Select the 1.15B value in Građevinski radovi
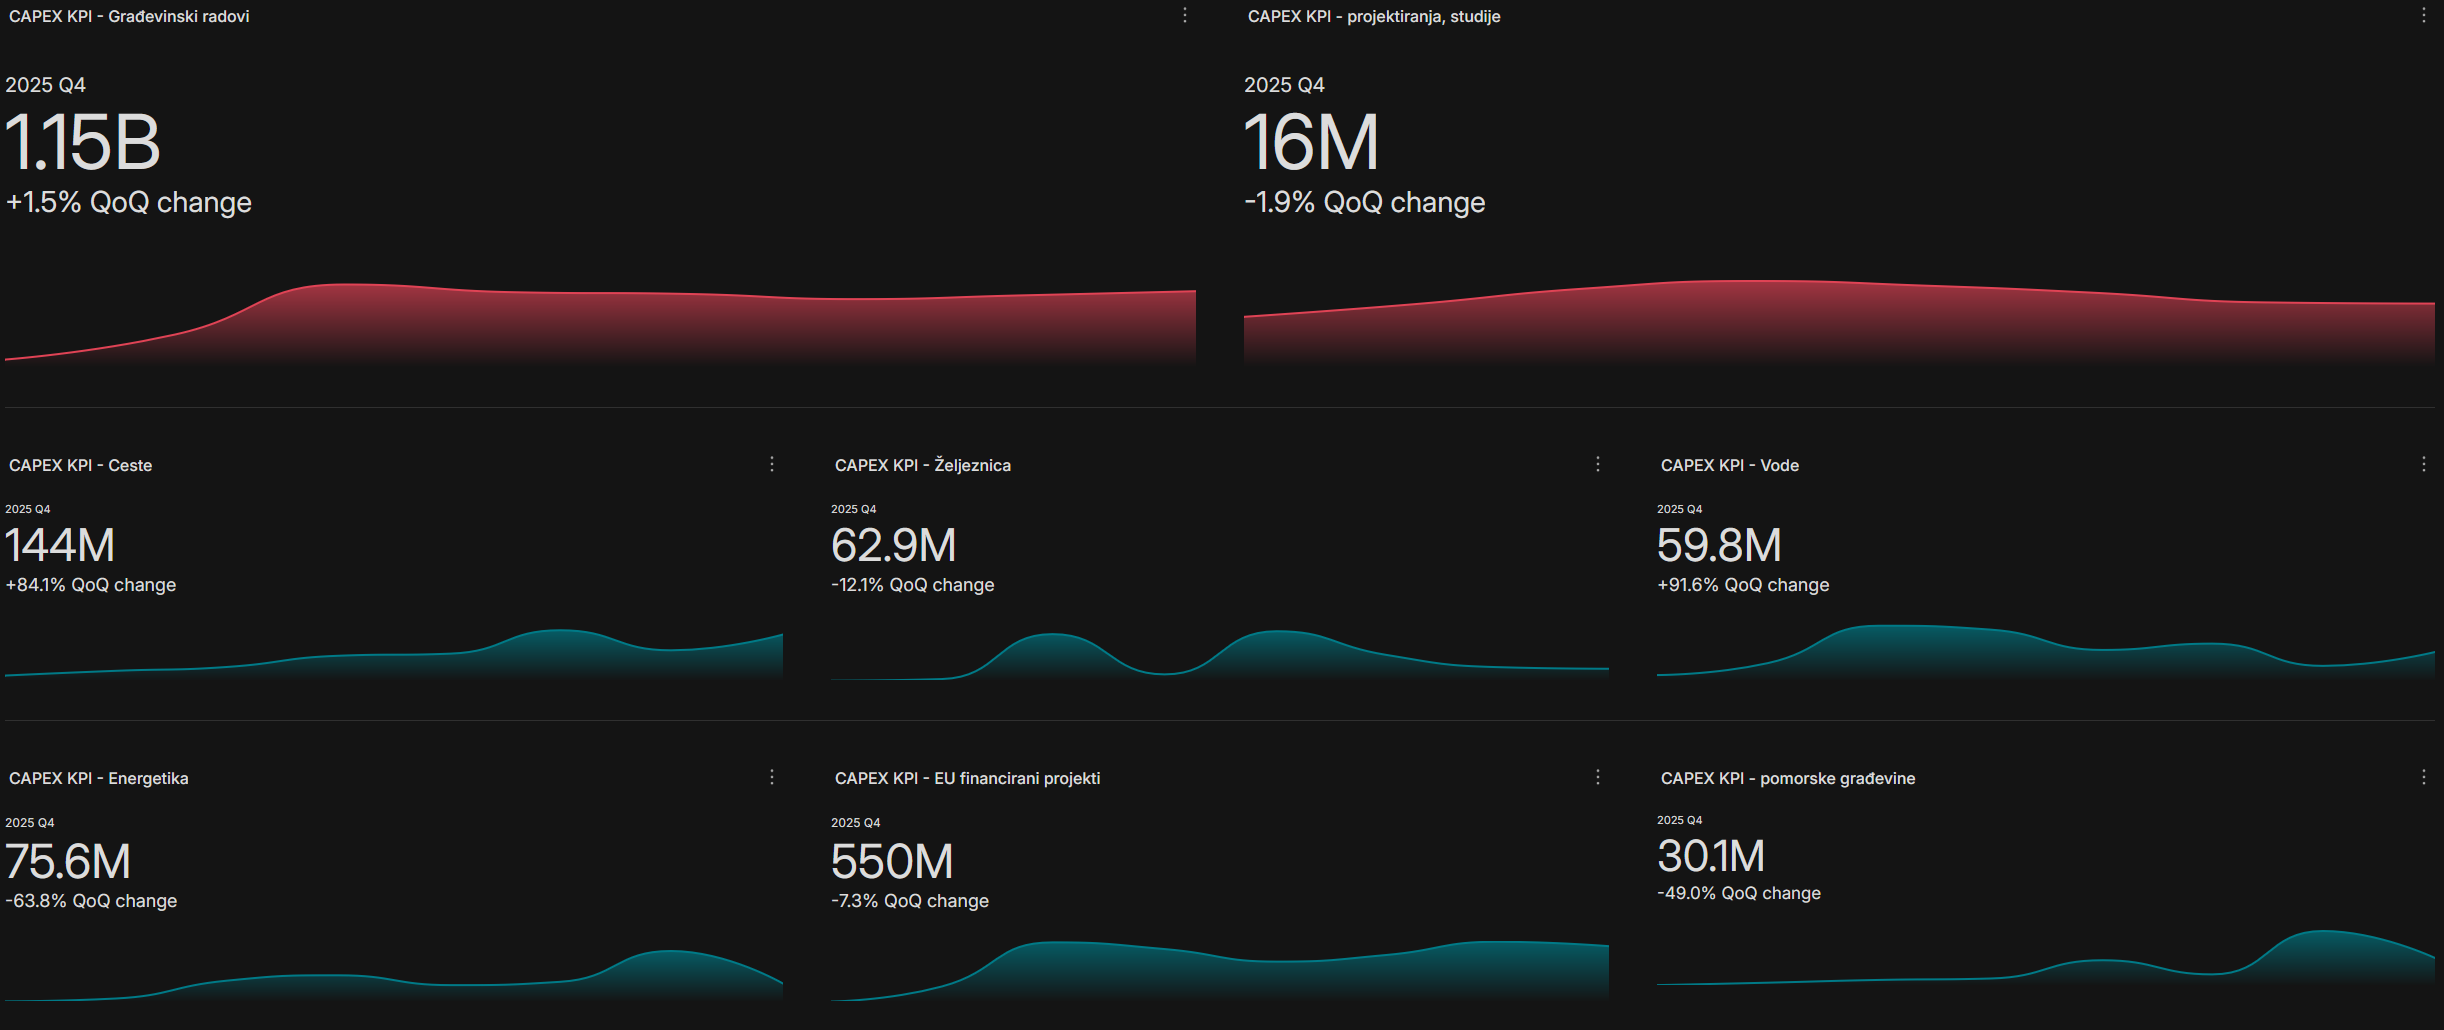 coord(83,143)
